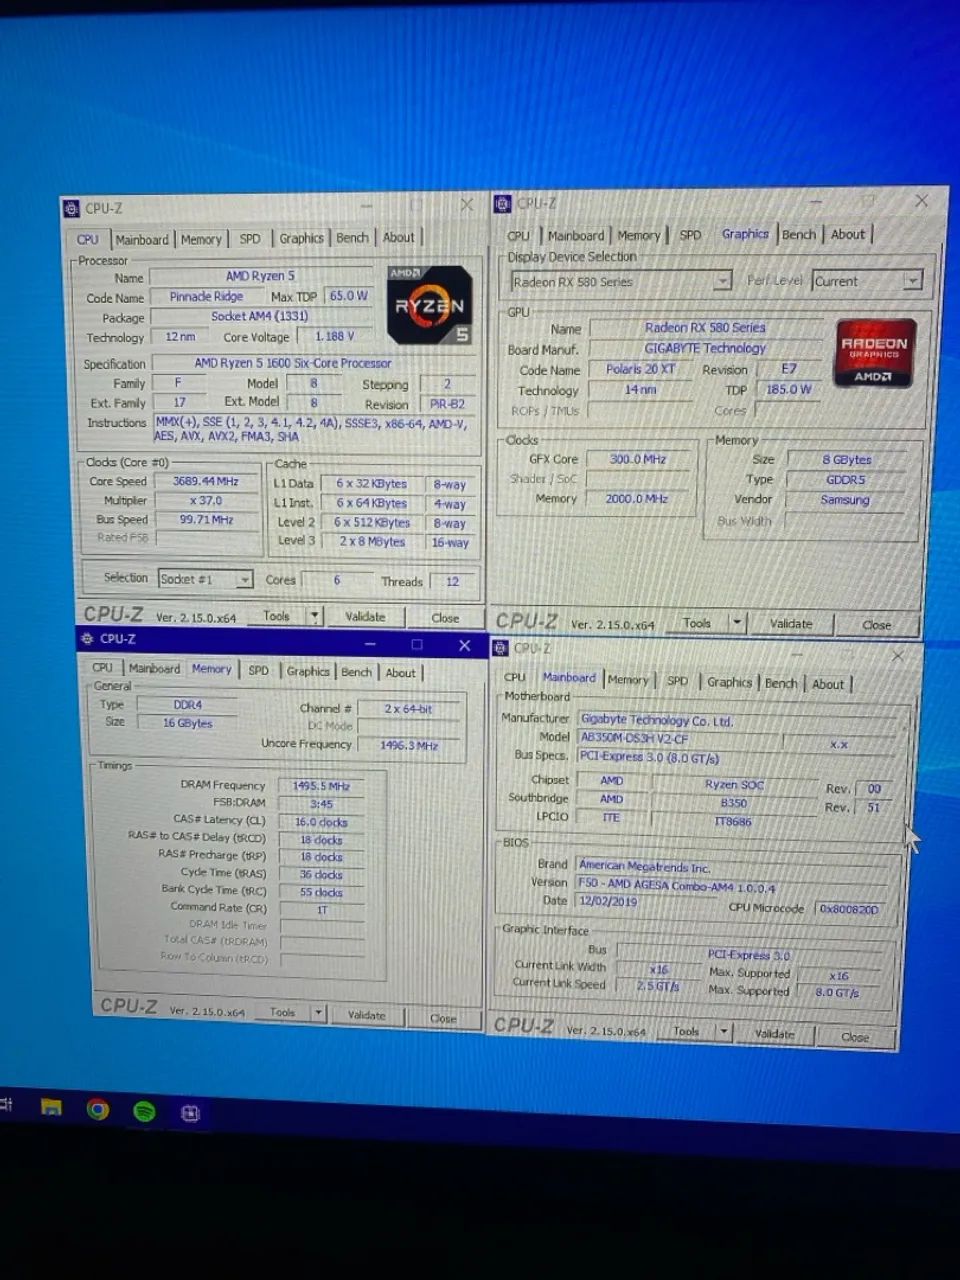Open Spotify from the taskbar
This screenshot has height=1280, width=960.
pyautogui.click(x=144, y=1111)
